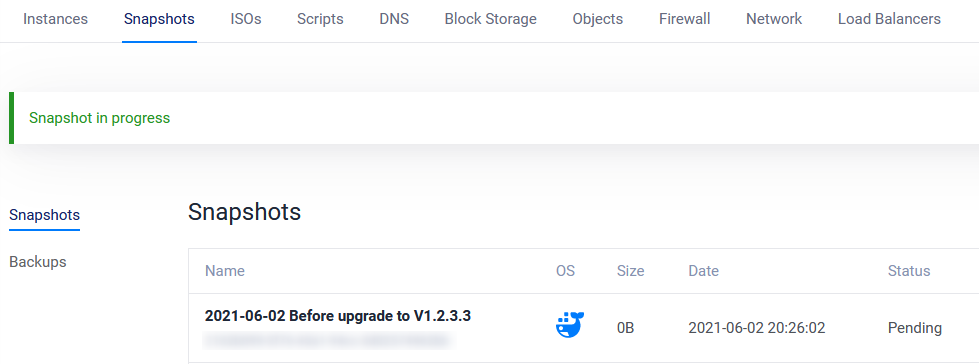979x364 pixels.
Task: Open the Objects tab
Action: tap(598, 19)
